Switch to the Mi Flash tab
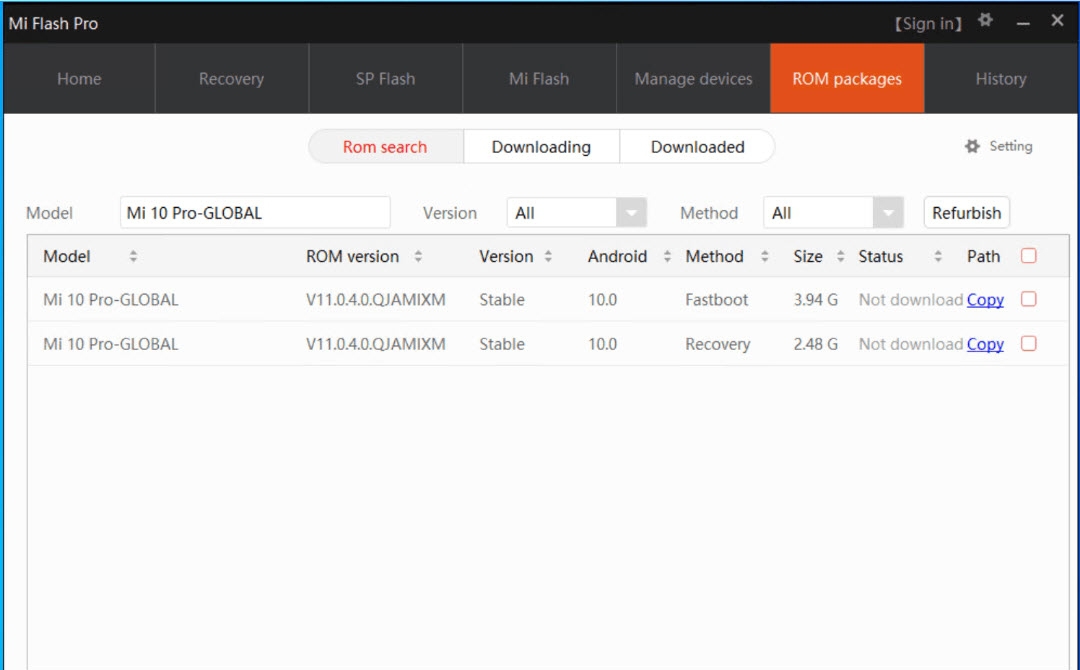The width and height of the screenshot is (1080, 670). (x=539, y=79)
